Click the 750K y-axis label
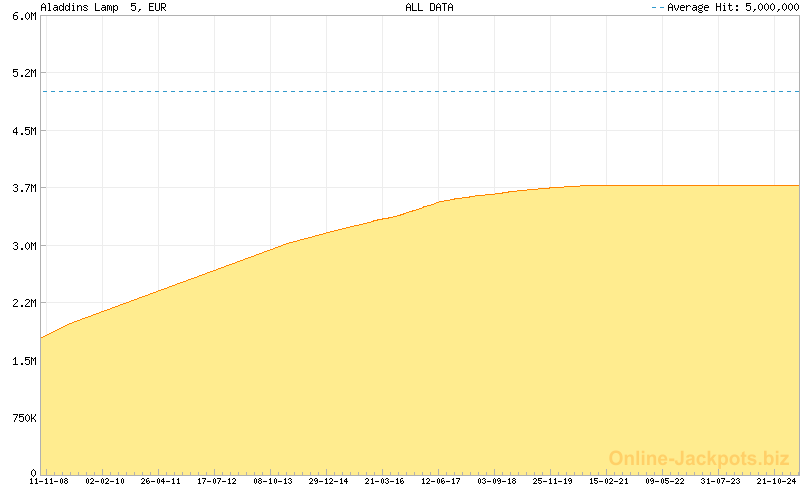Image resolution: width=800 pixels, height=490 pixels. coord(22,417)
